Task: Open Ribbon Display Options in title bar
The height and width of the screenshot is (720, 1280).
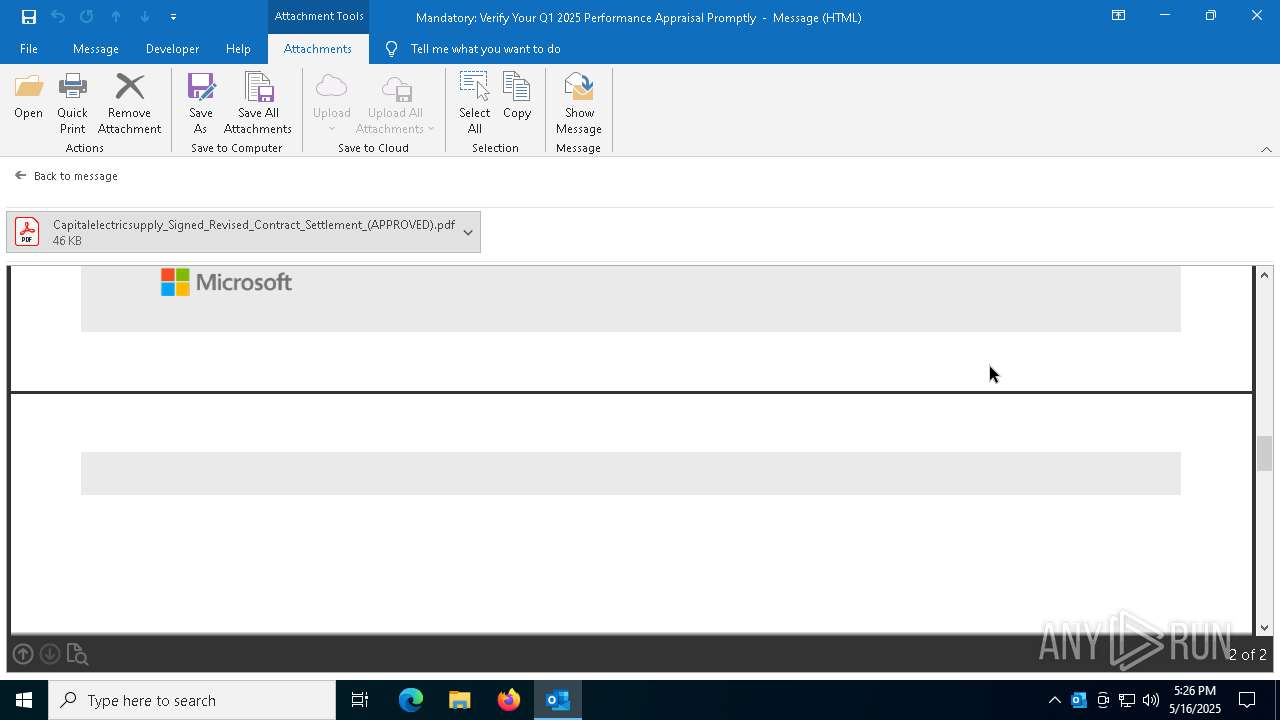Action: (1118, 16)
